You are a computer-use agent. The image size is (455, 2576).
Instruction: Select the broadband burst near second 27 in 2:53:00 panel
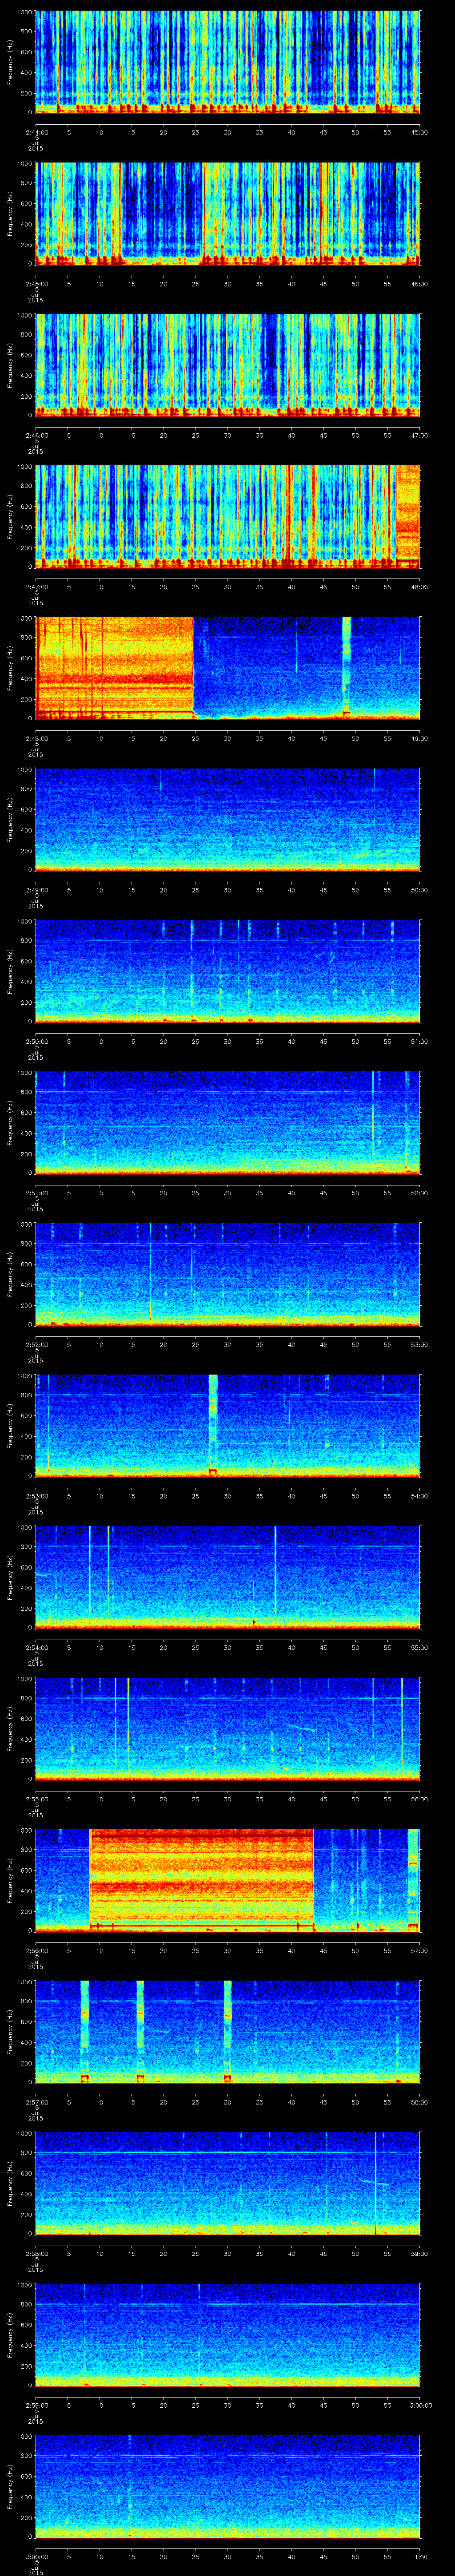213,1425
